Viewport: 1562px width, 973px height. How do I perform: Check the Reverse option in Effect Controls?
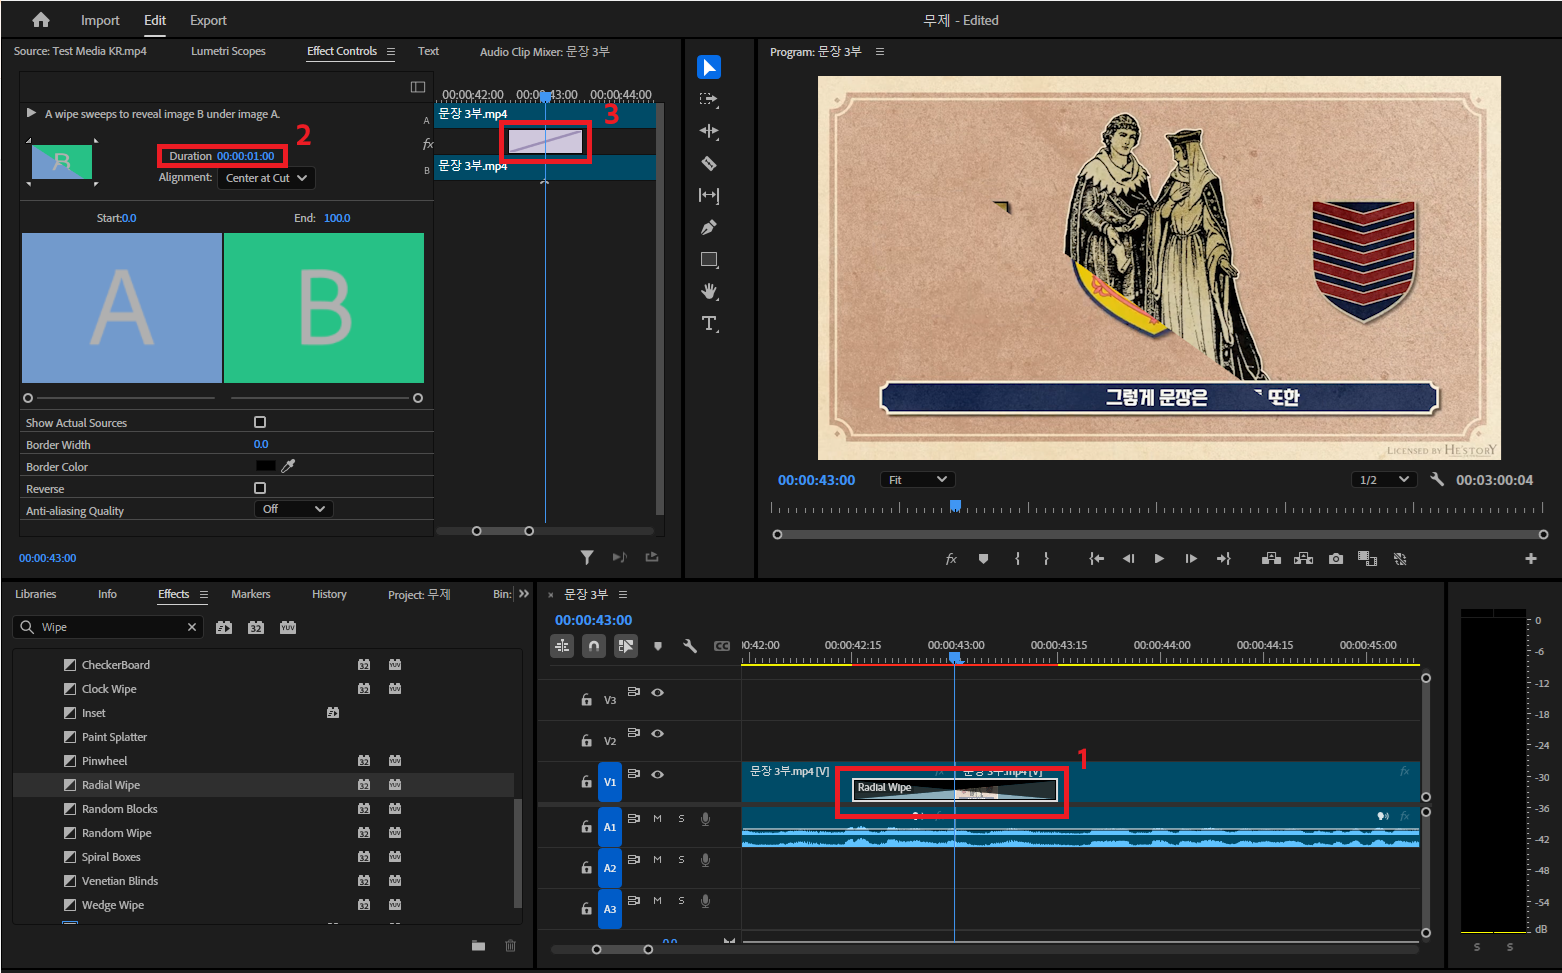pos(260,488)
